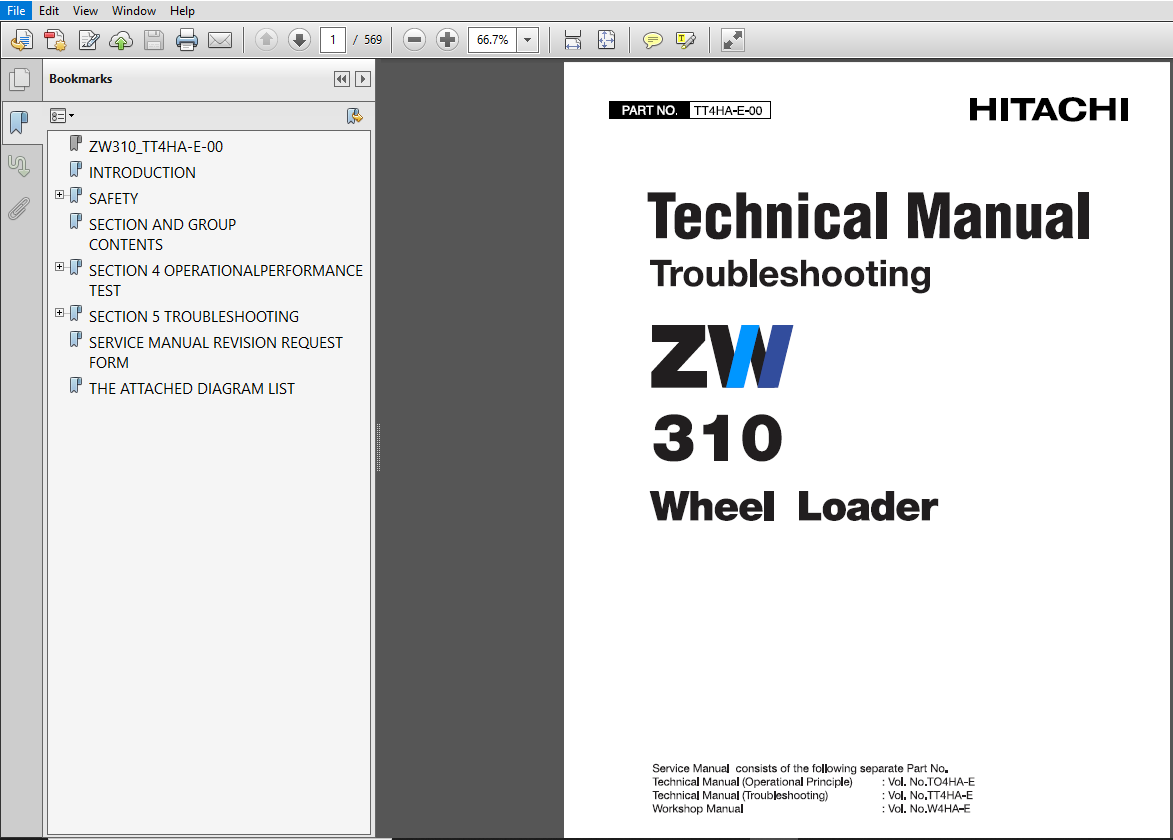1173x840 pixels.
Task: Select the Highlight Text tool icon
Action: click(x=685, y=40)
